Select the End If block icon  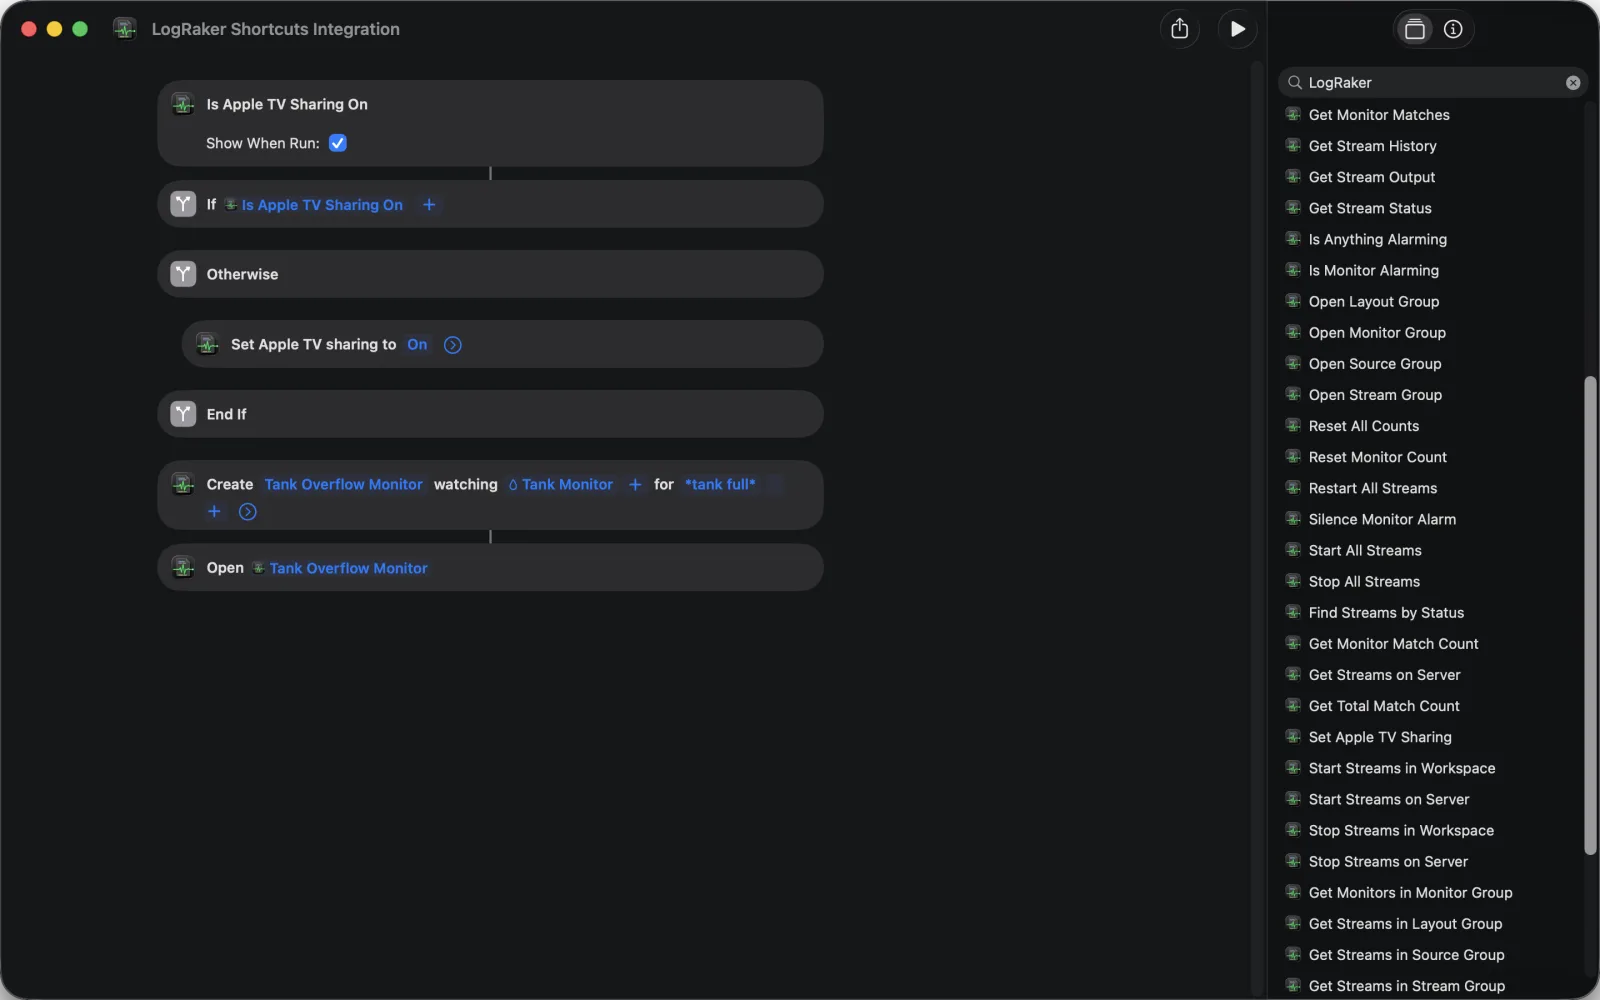[183, 414]
